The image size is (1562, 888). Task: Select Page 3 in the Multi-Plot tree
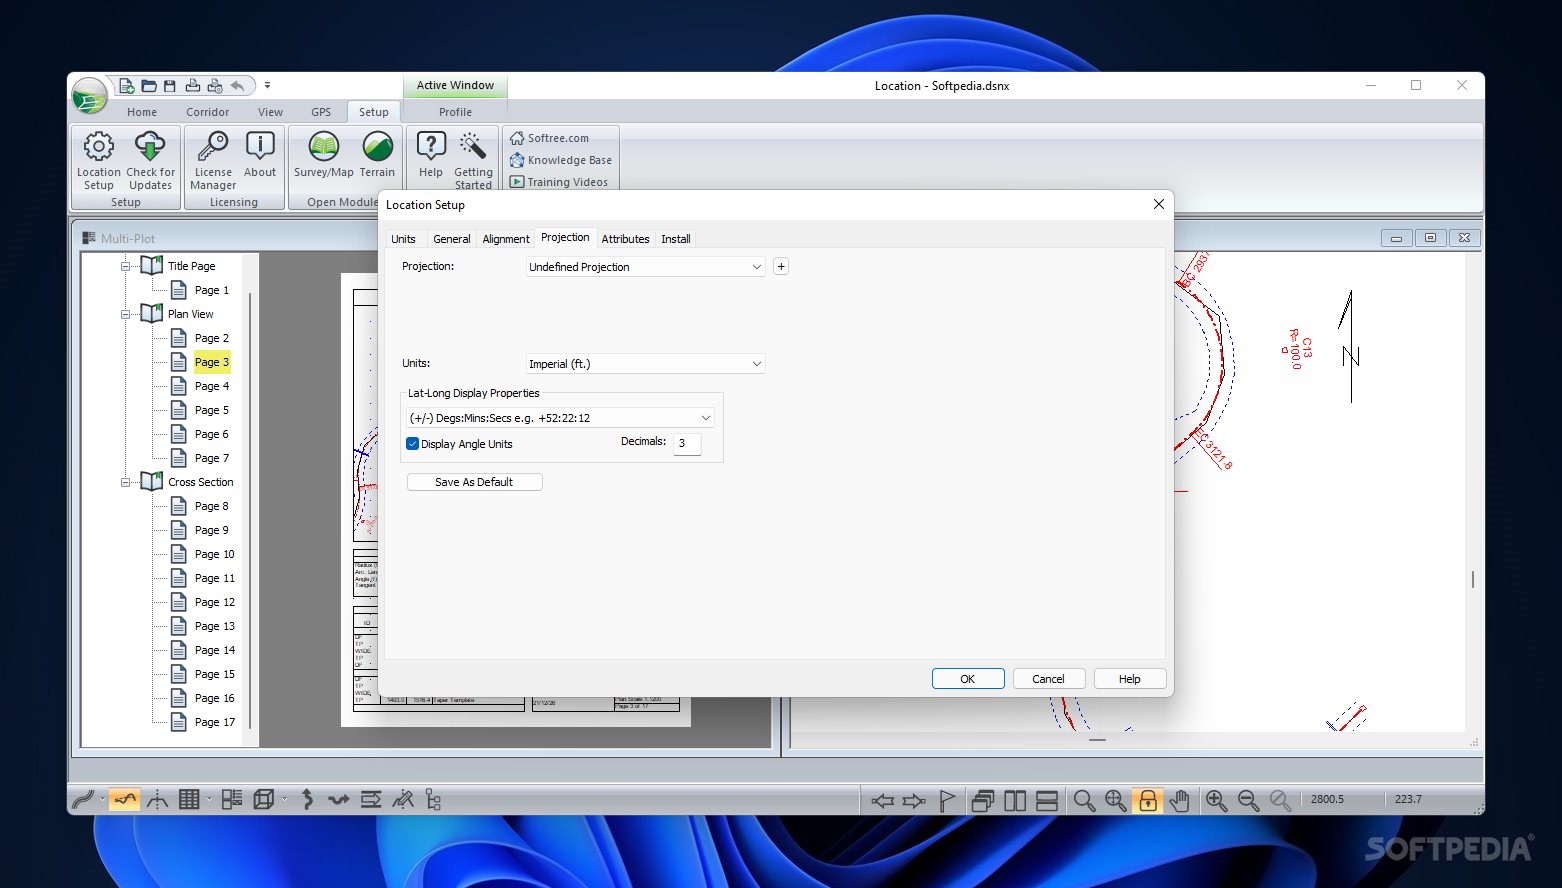211,362
